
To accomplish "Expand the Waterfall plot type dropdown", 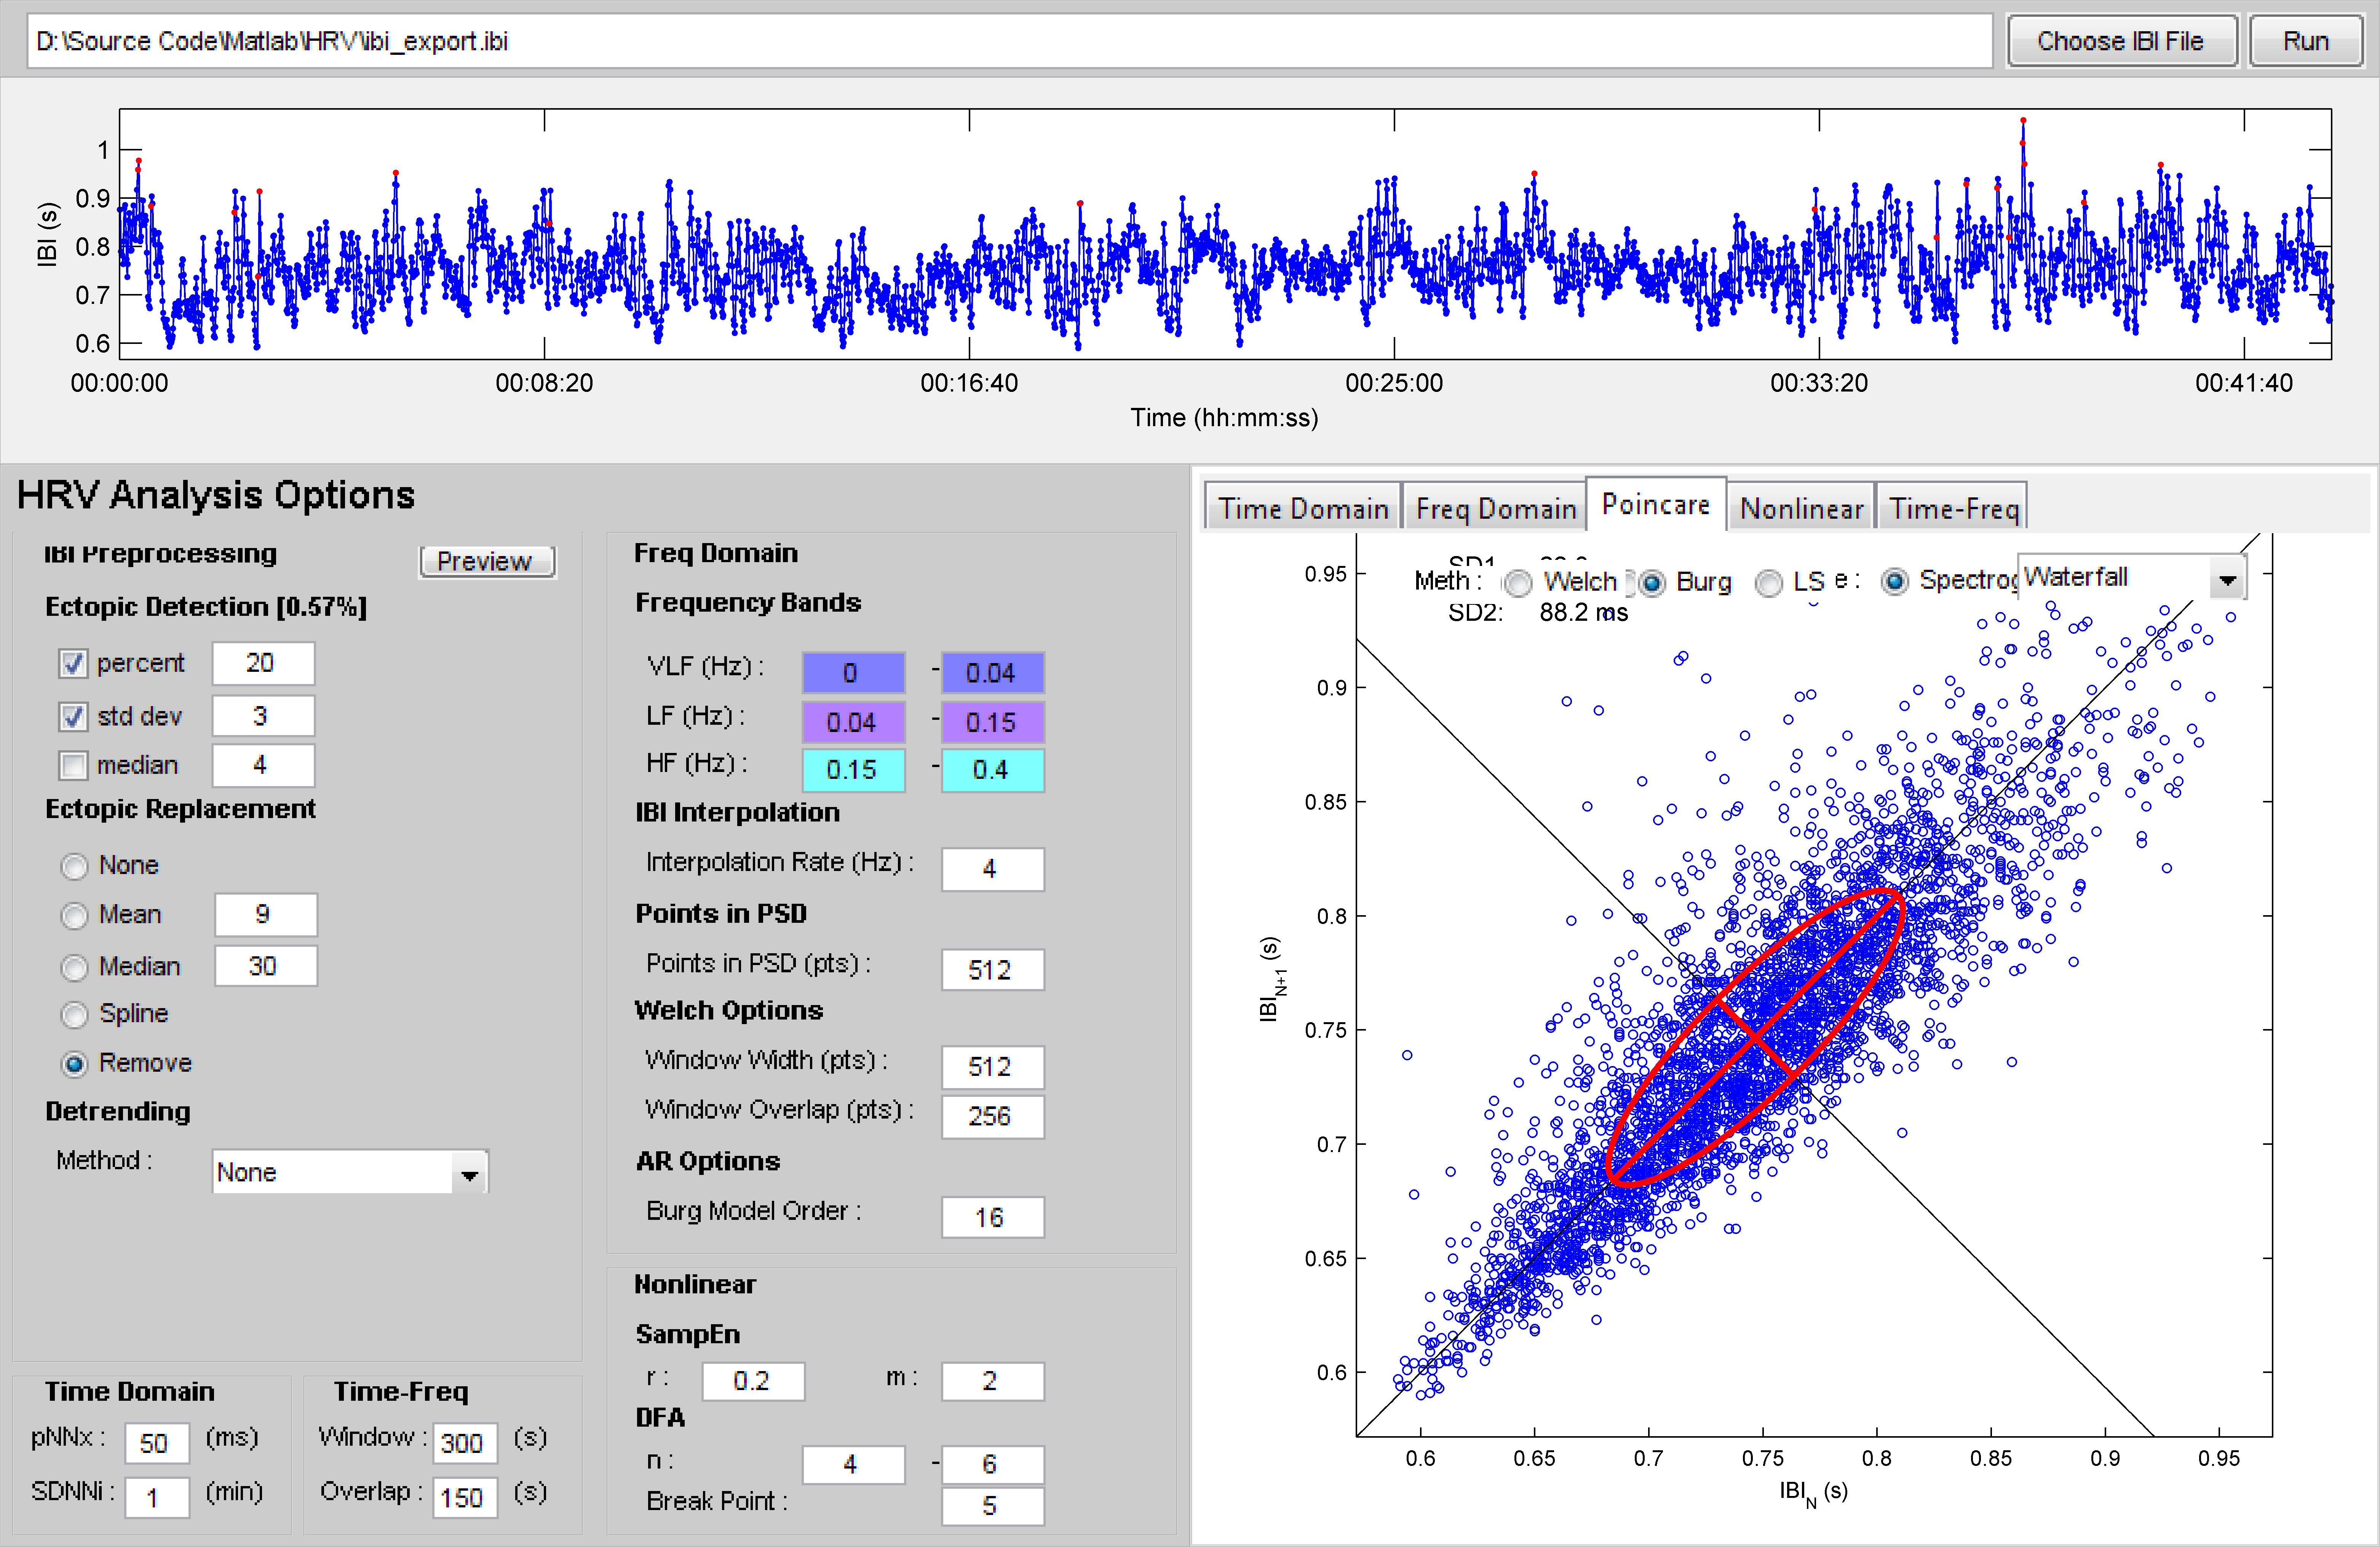I will (2227, 579).
